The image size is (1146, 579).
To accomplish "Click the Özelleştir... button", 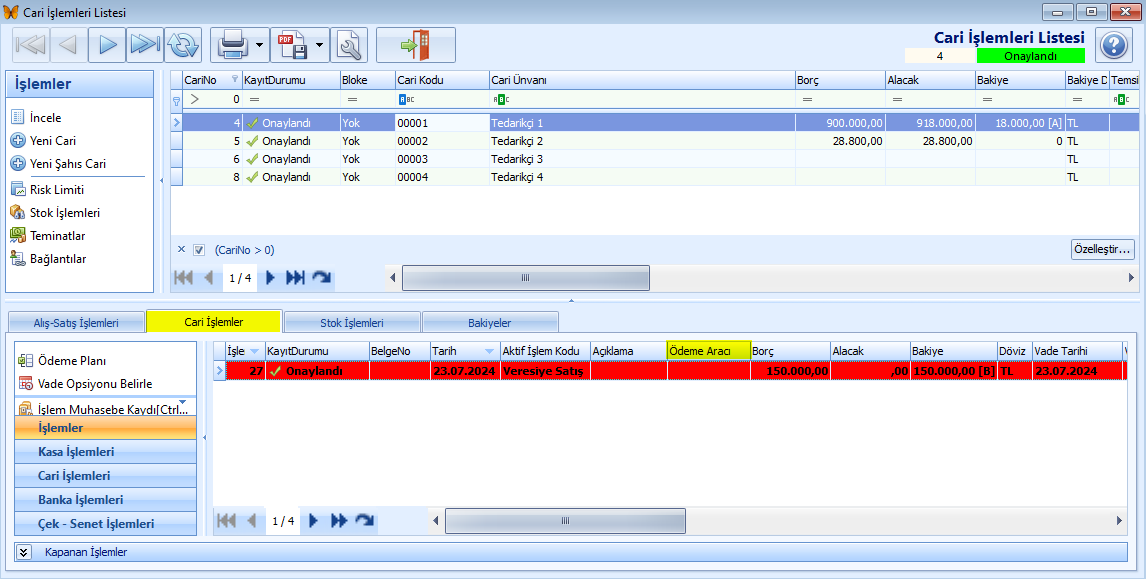I will point(1102,249).
